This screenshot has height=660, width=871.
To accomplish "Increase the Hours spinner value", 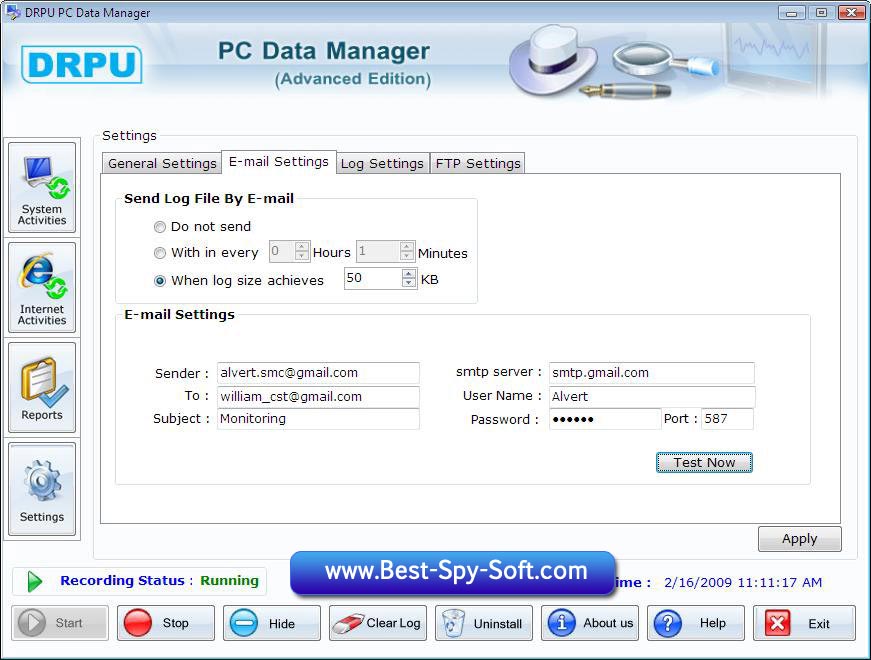I will click(x=302, y=246).
